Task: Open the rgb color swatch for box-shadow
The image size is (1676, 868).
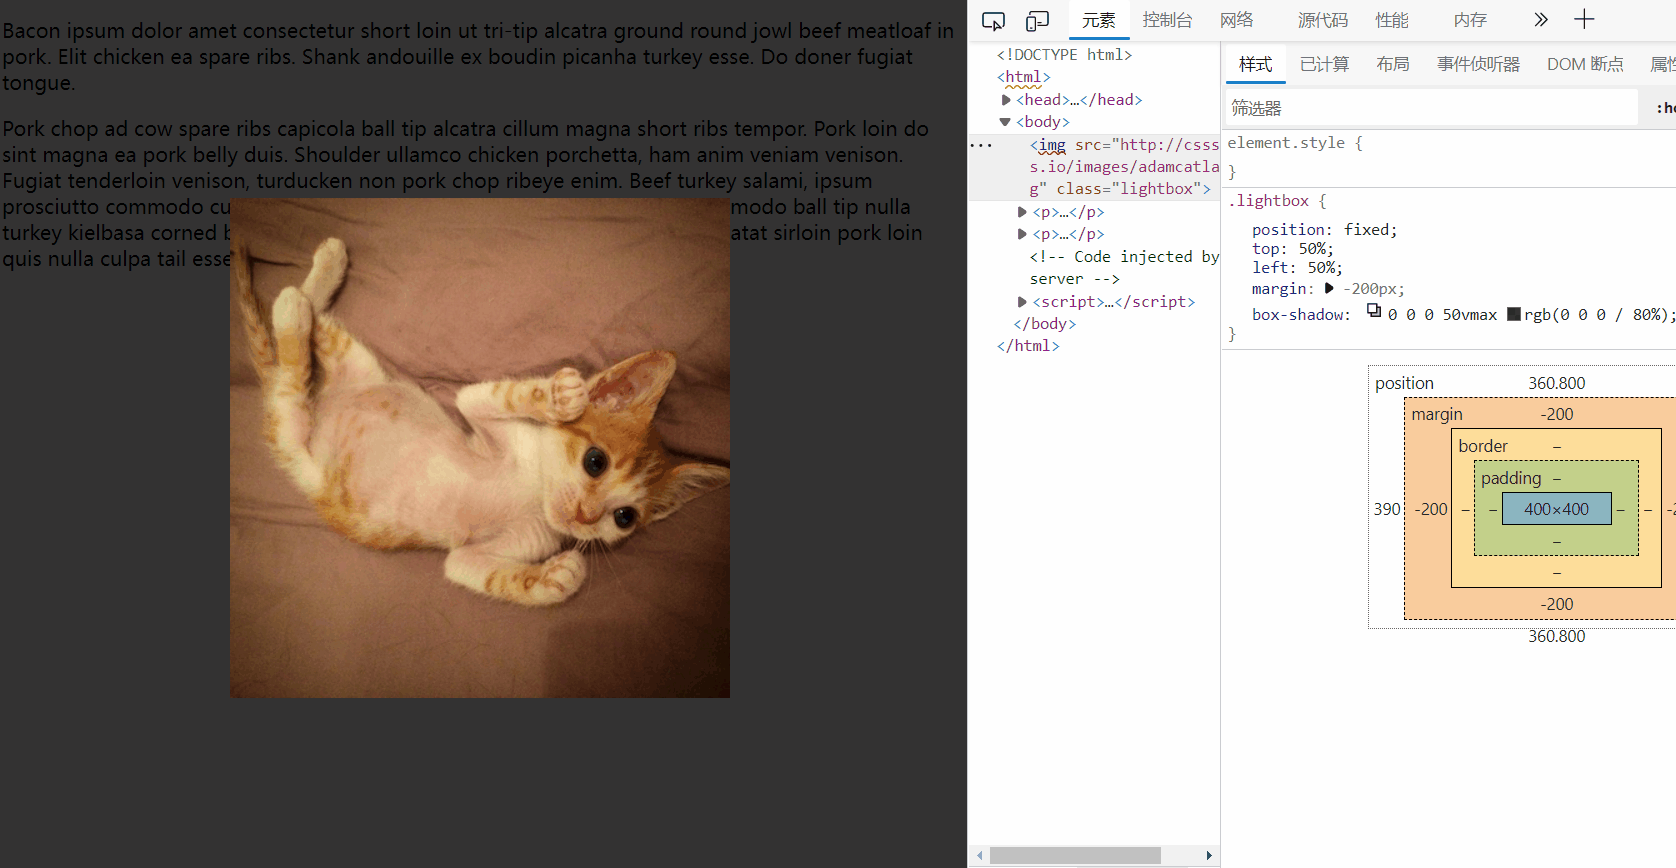Action: point(1514,314)
